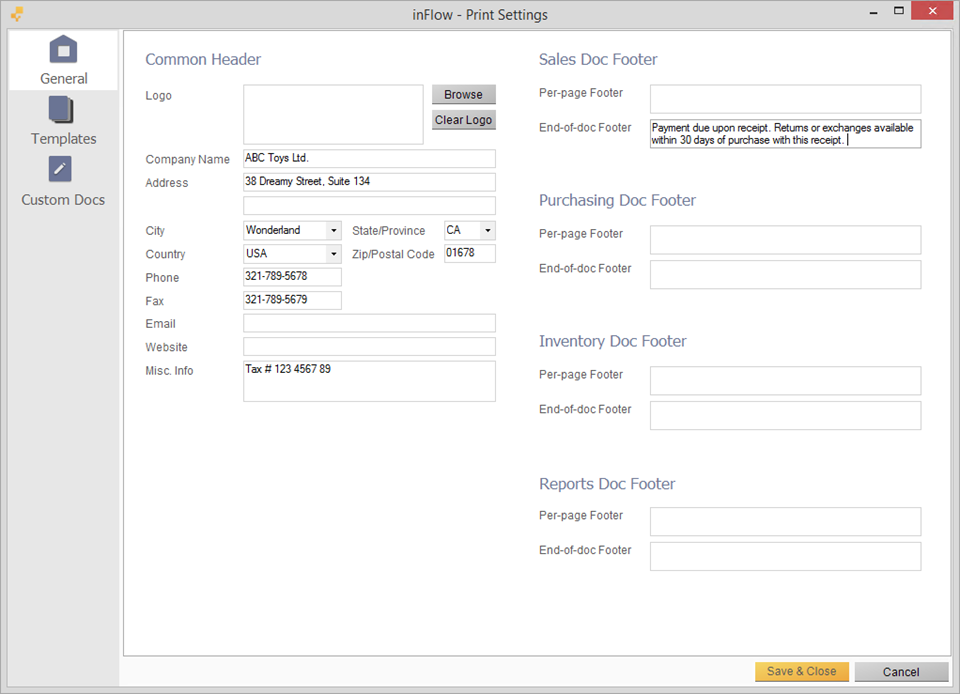Open the Custom Docs pencil icon

pyautogui.click(x=60, y=169)
